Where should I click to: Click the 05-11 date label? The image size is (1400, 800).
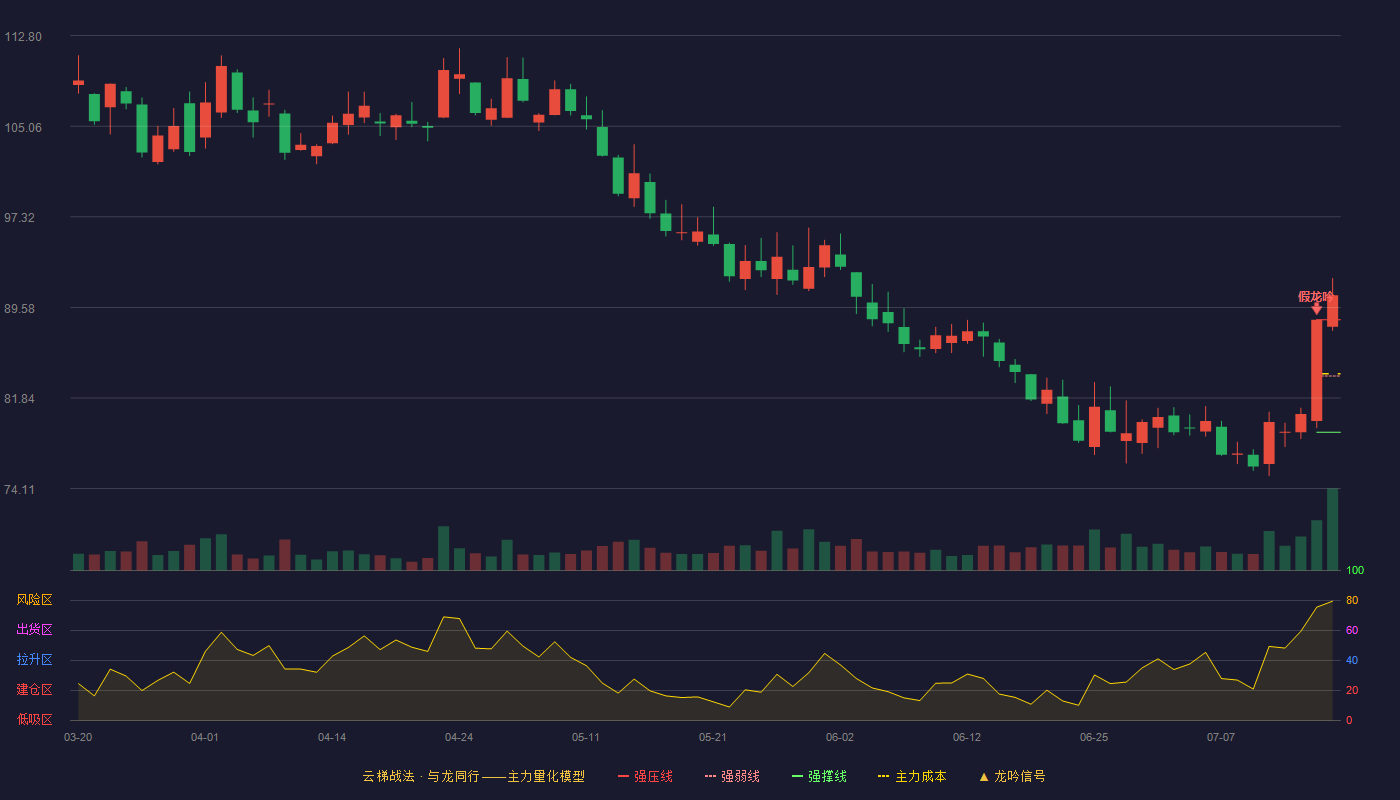[586, 737]
